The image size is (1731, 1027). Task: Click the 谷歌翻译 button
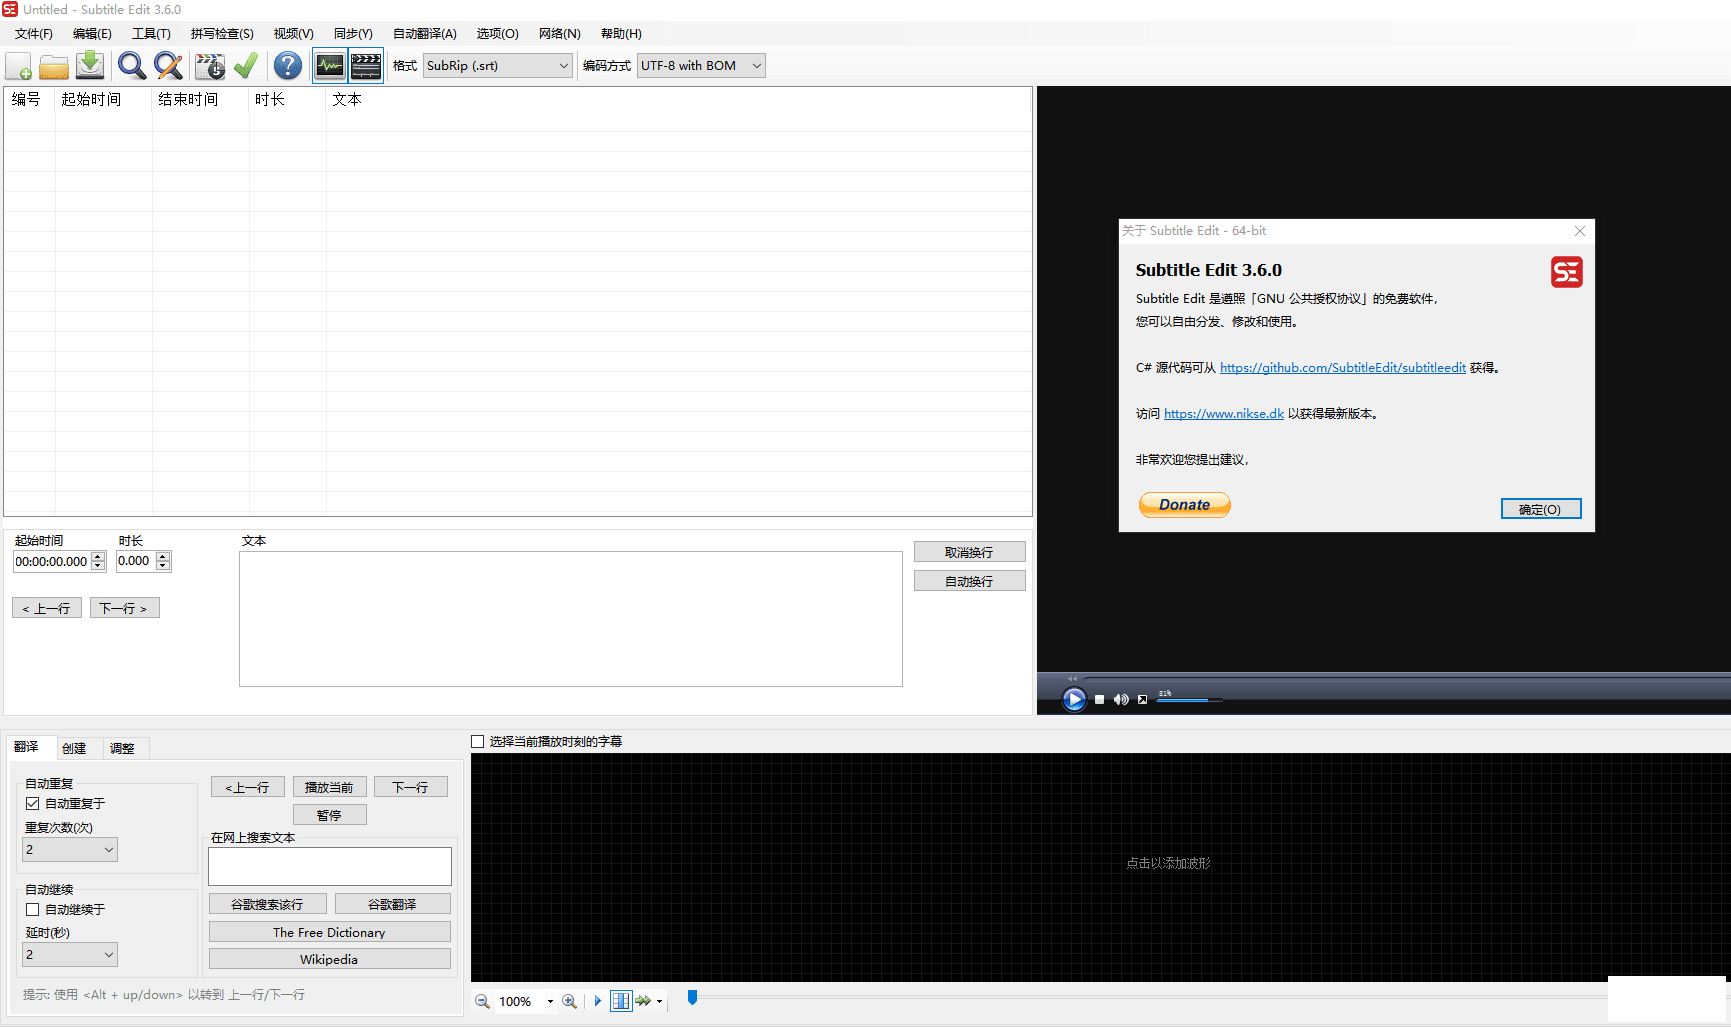pos(392,904)
